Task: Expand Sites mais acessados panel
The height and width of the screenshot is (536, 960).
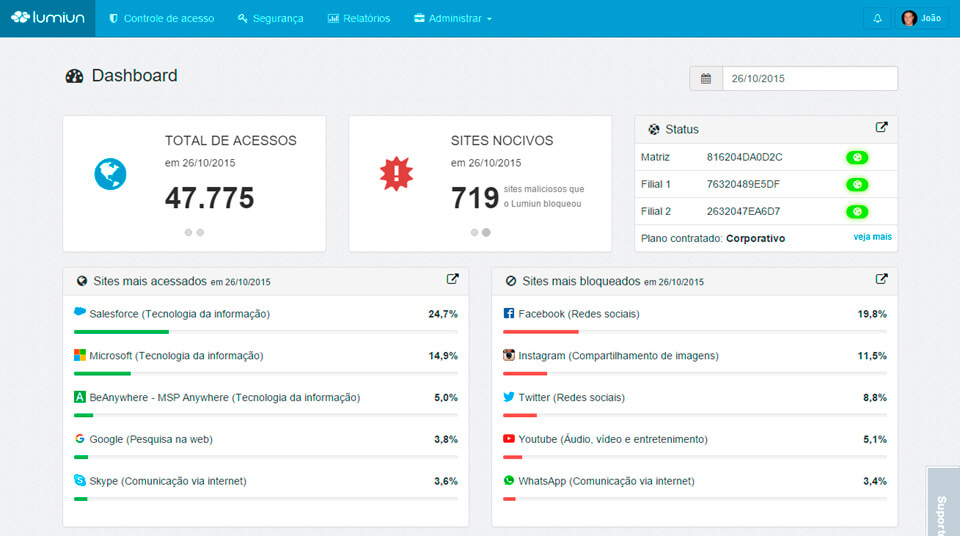Action: click(452, 279)
